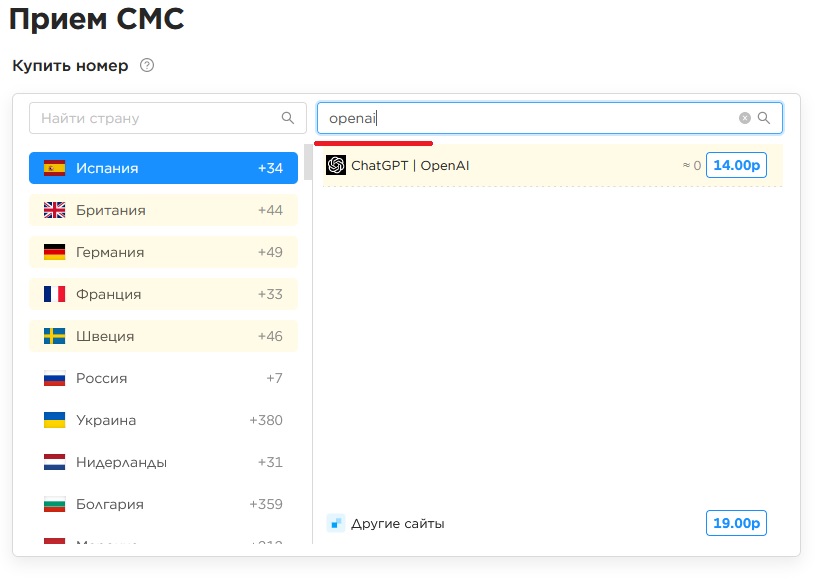The image size is (815, 580).
Task: Buy other sites number for 19.00р
Action: coord(736,523)
